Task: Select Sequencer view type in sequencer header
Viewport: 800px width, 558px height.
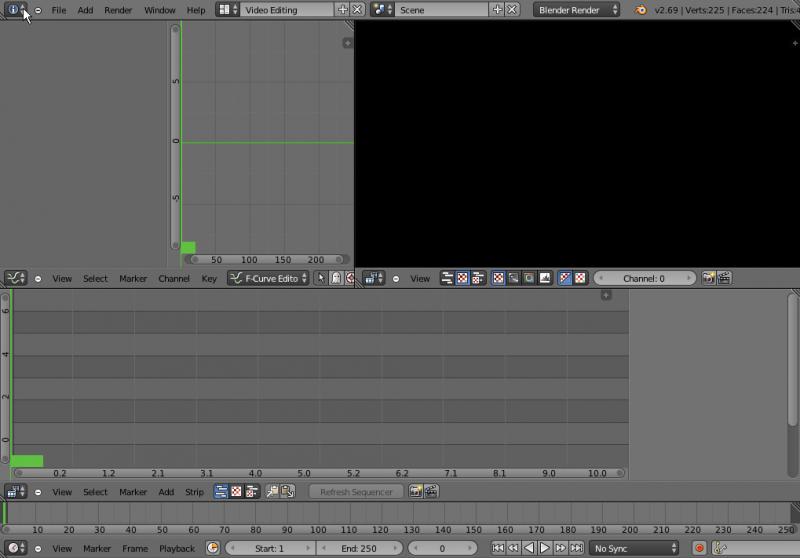Action: tap(220, 491)
